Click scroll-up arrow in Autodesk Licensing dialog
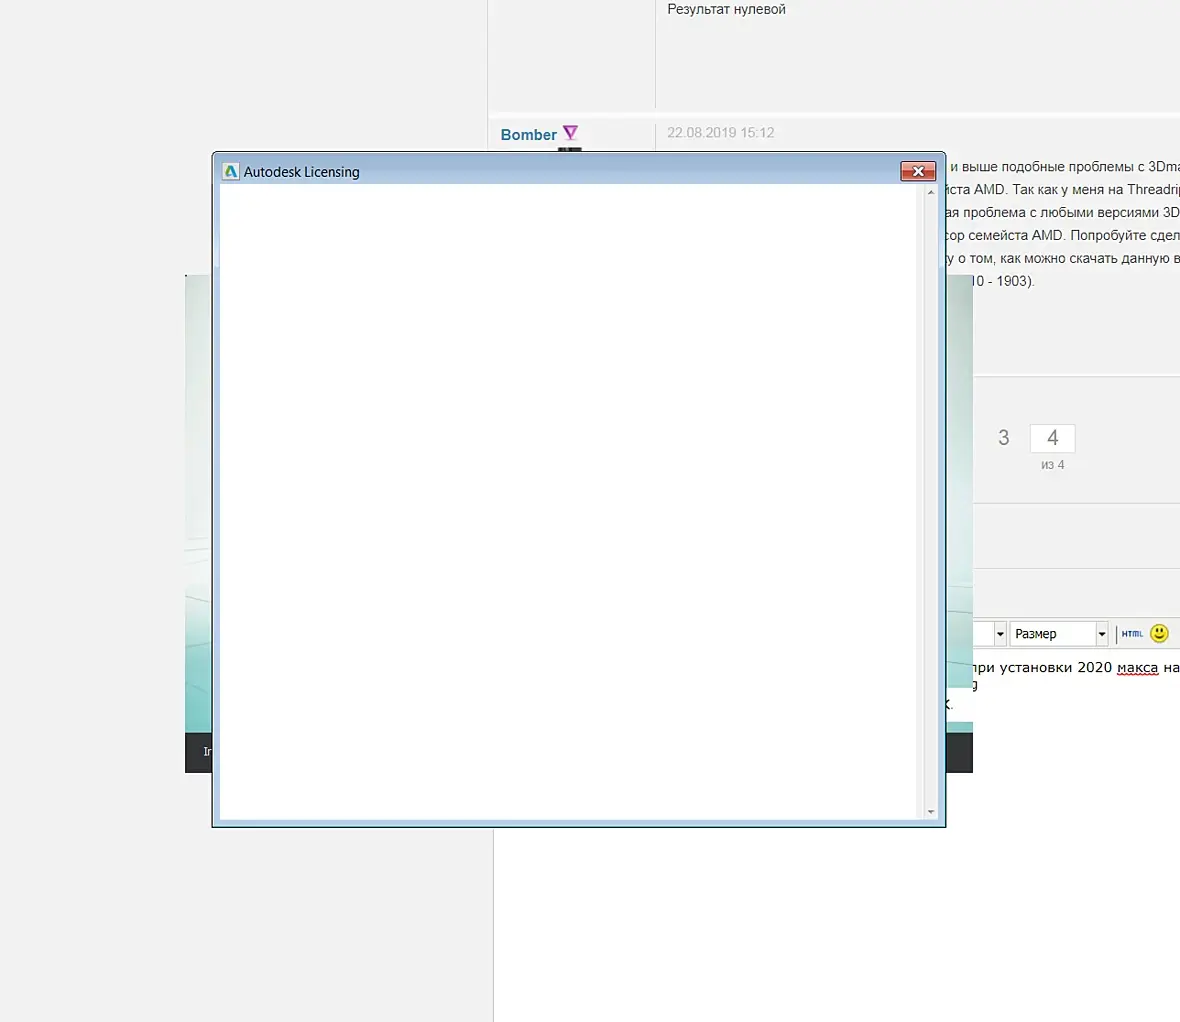Viewport: 1180px width, 1022px height. point(931,193)
